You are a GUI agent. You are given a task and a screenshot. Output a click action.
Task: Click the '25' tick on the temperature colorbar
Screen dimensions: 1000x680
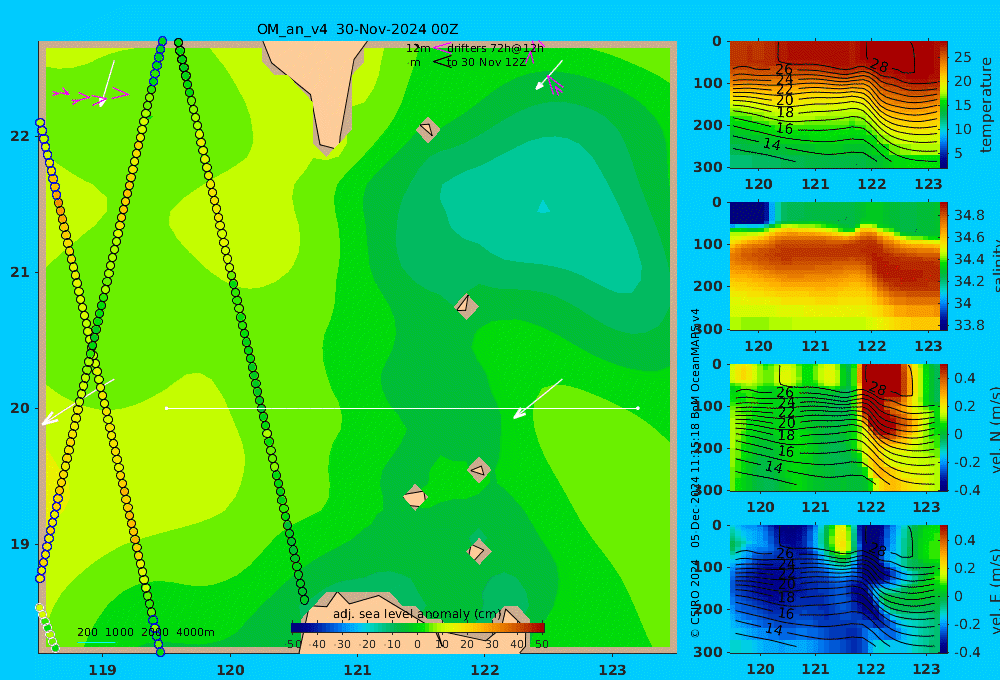click(x=962, y=57)
